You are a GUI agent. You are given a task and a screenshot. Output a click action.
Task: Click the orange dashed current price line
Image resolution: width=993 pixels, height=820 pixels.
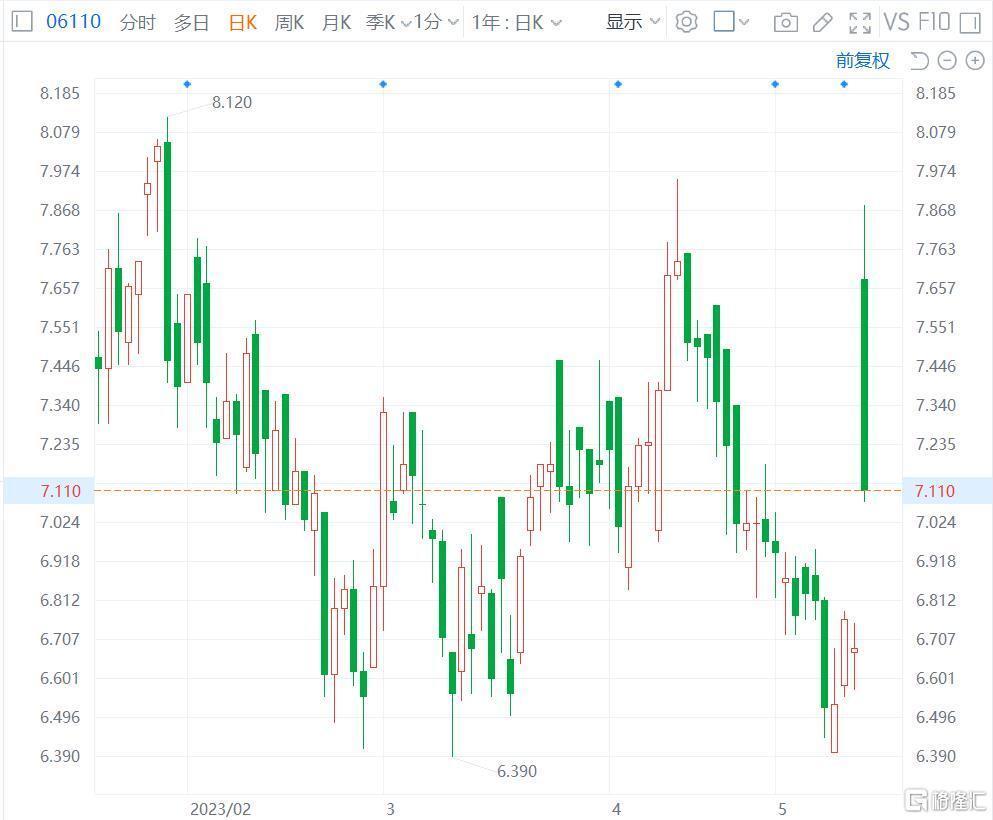point(498,491)
